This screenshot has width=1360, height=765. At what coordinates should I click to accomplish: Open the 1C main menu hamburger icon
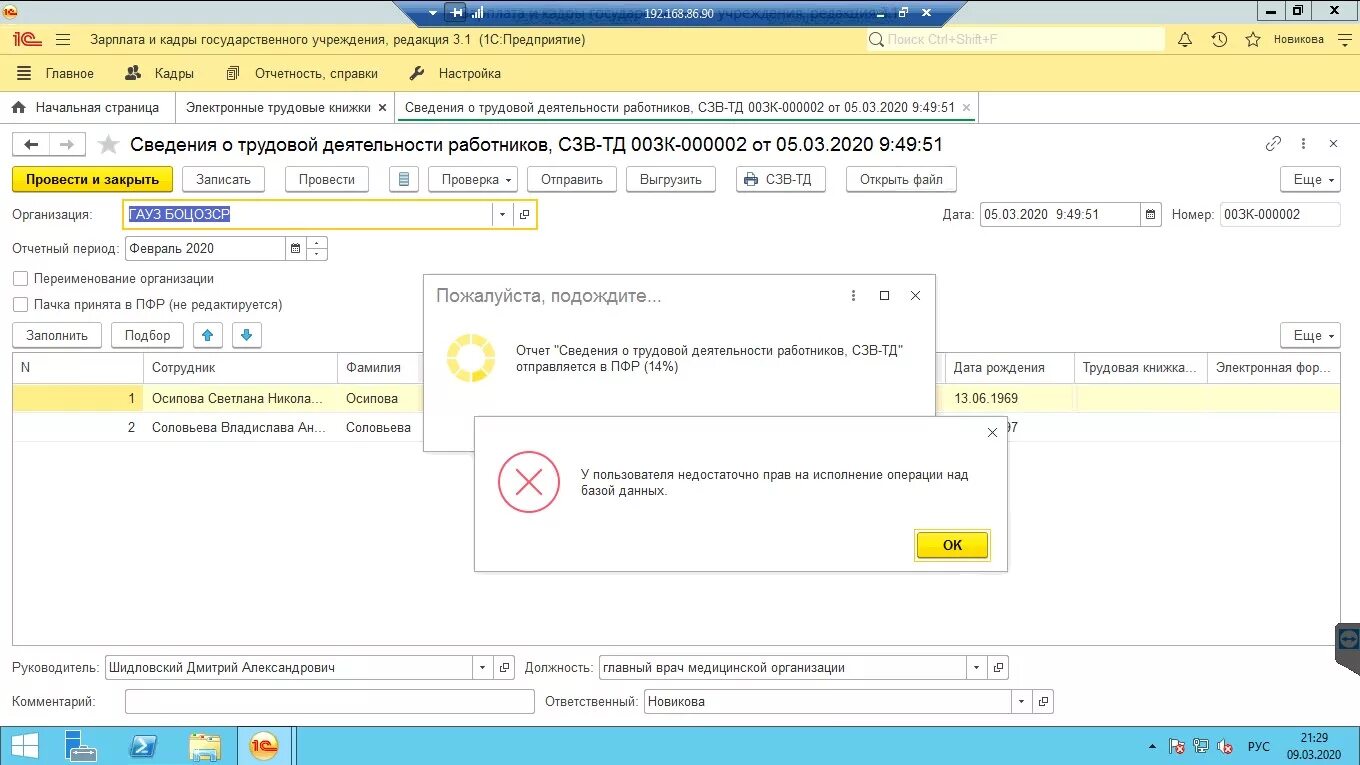[63, 40]
